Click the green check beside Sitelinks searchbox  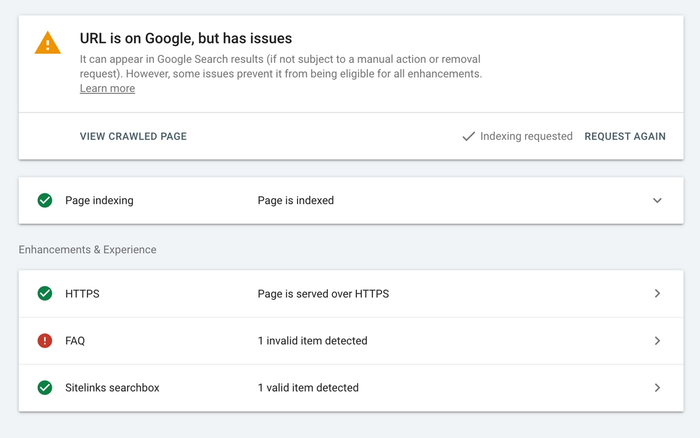[x=45, y=387]
